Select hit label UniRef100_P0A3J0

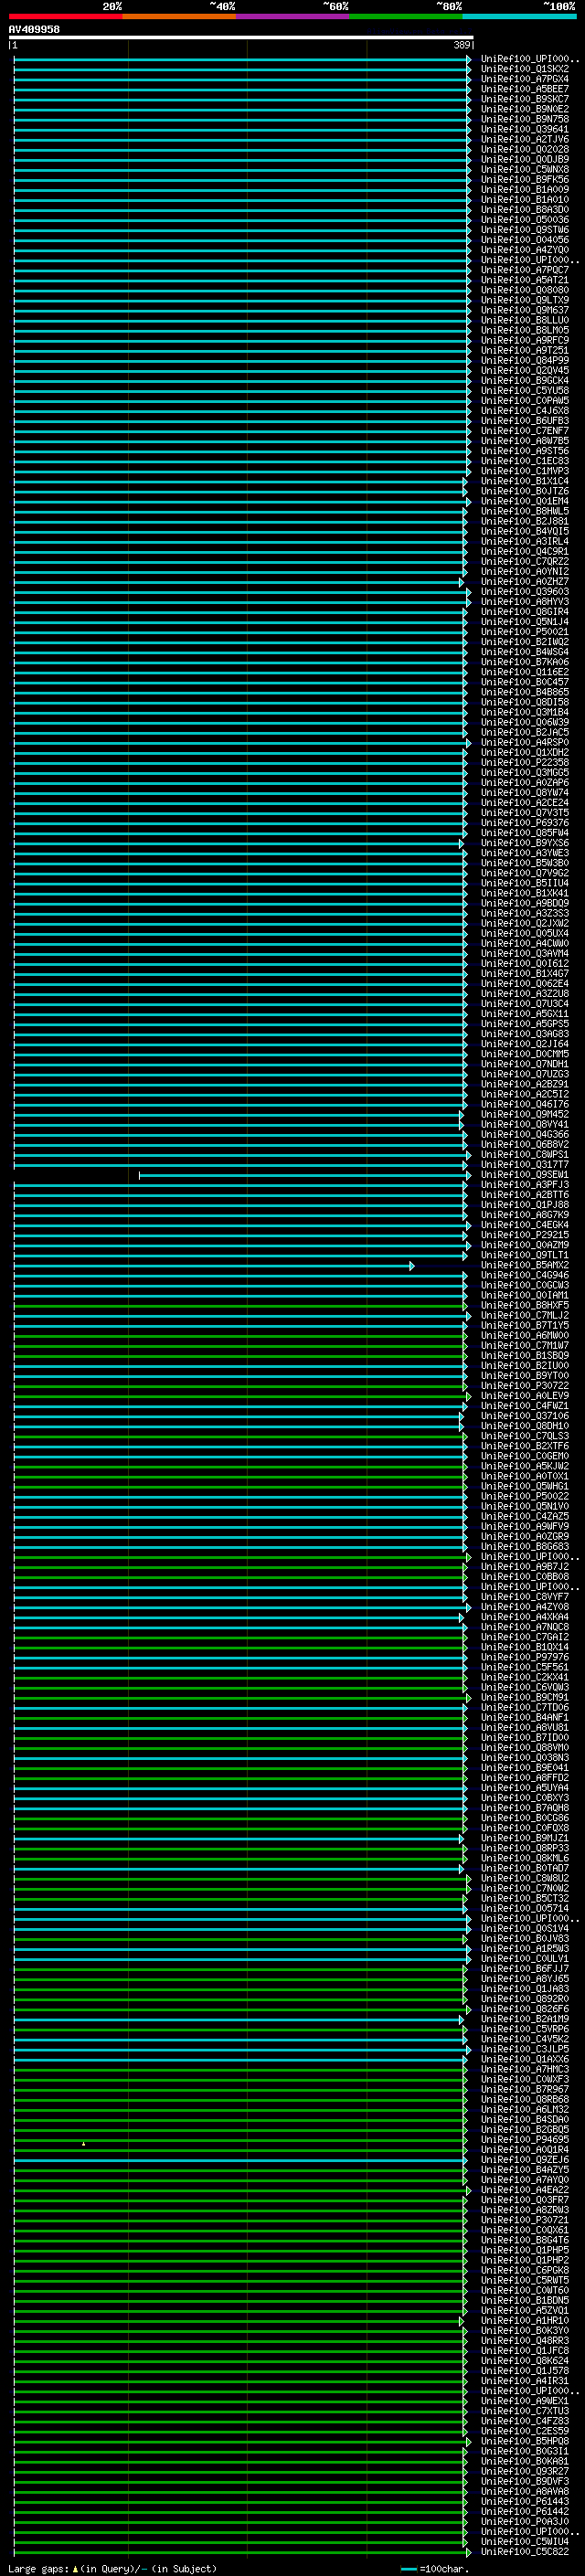tap(524, 2521)
